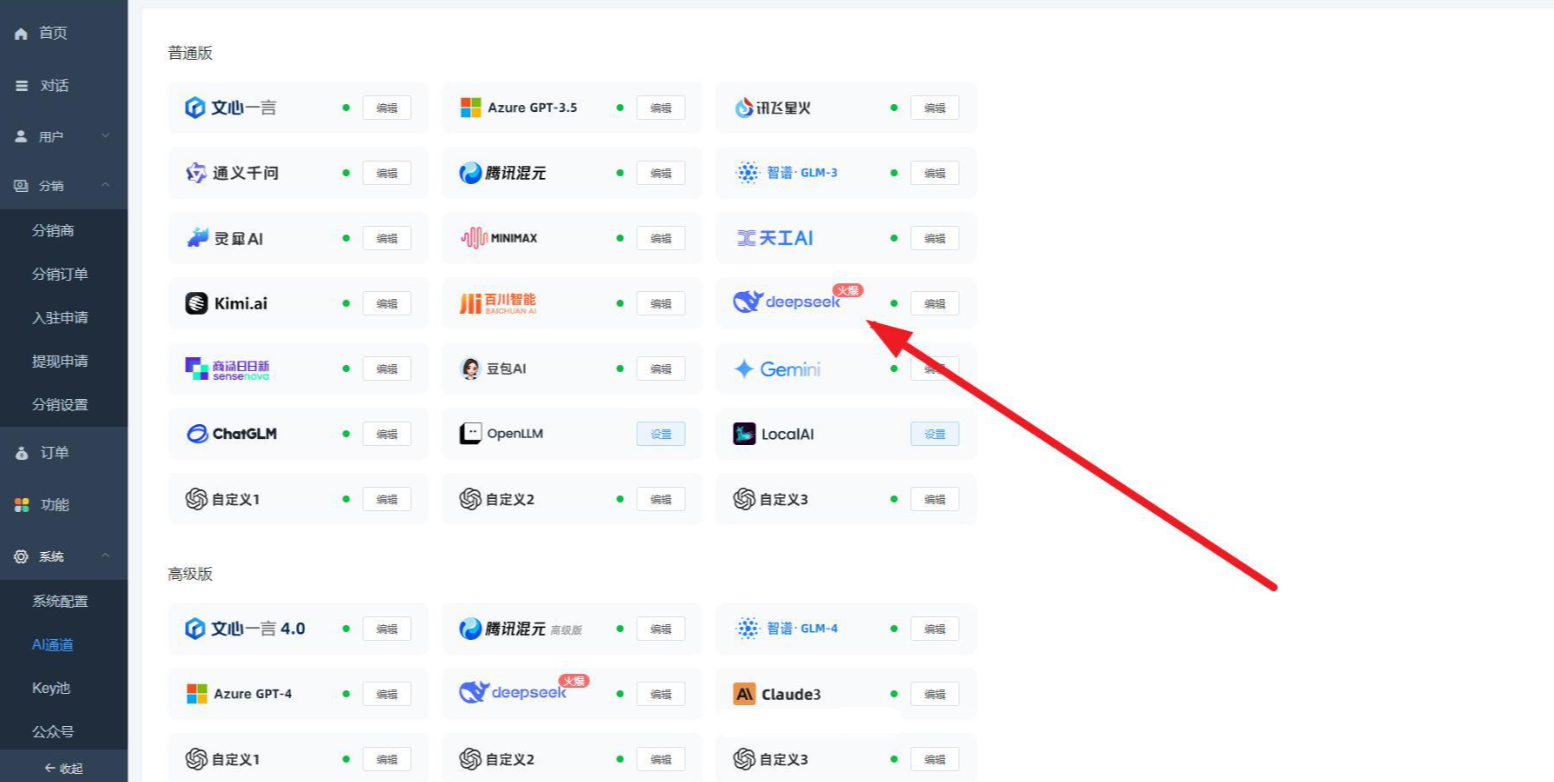Click the Kimi.ai logo icon

pos(197,304)
